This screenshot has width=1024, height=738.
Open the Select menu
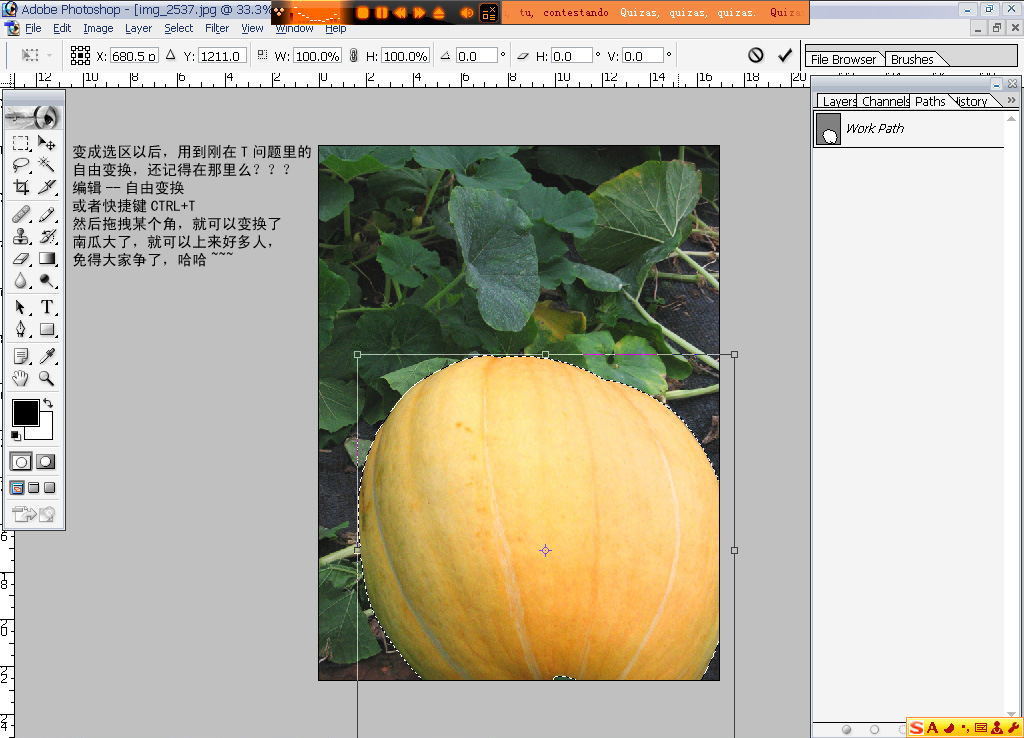pyautogui.click(x=178, y=28)
